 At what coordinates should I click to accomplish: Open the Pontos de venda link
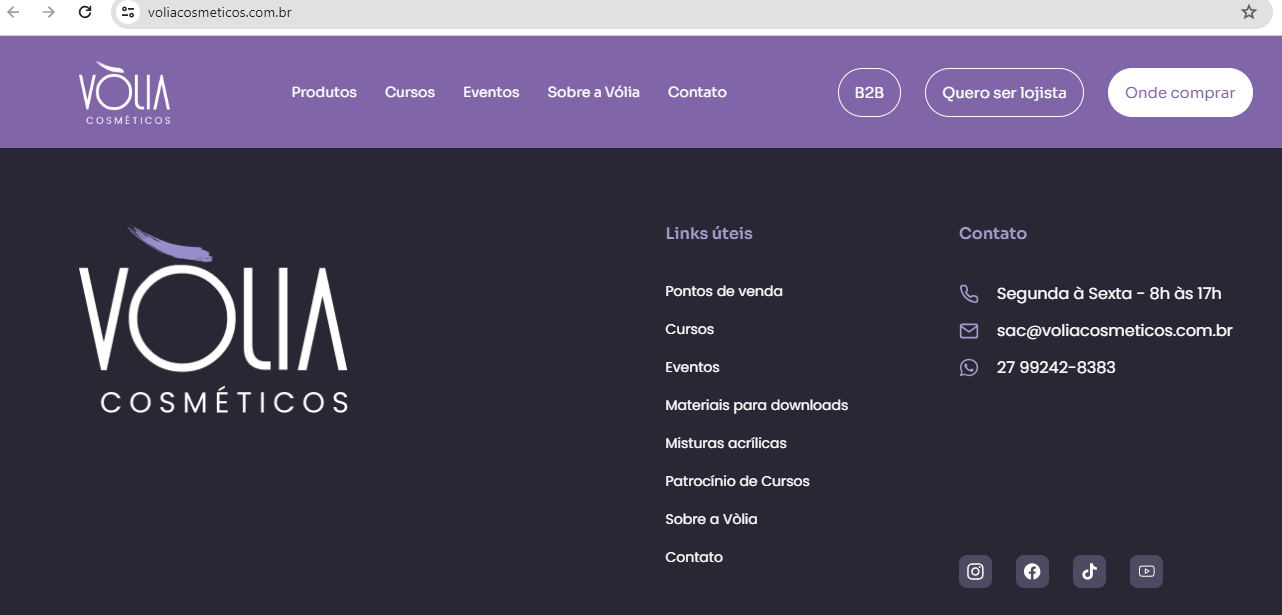[724, 291]
